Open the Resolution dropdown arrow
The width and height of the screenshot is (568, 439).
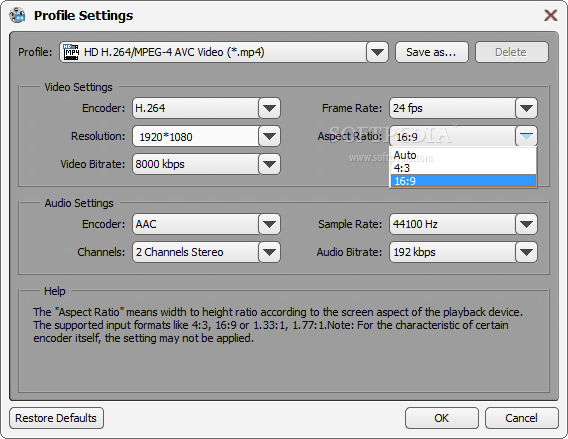[269, 136]
